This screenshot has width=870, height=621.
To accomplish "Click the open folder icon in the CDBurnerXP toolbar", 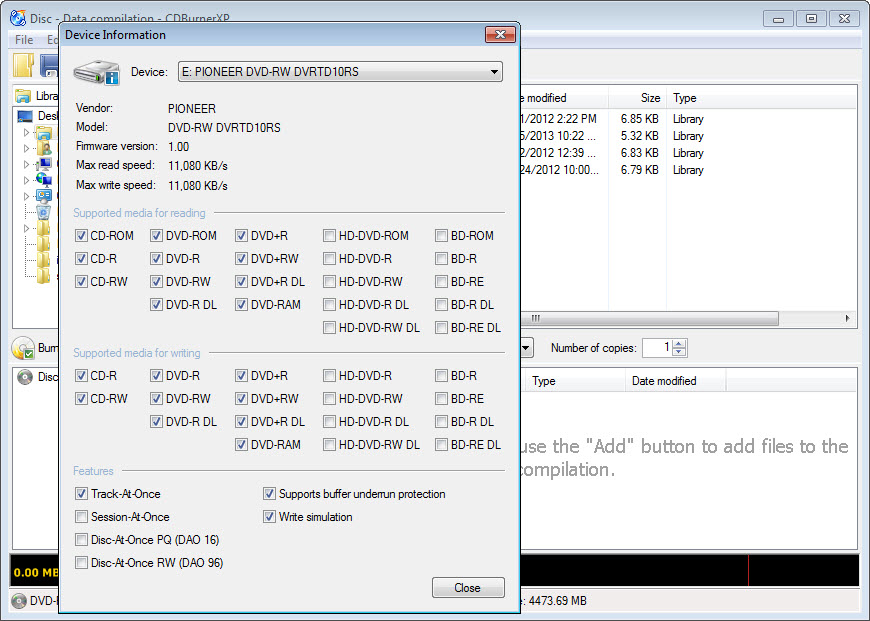I will click(x=23, y=65).
